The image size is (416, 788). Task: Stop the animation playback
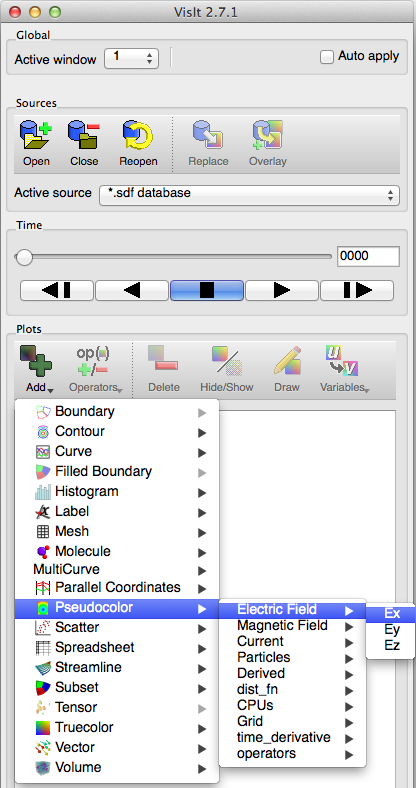[x=207, y=290]
